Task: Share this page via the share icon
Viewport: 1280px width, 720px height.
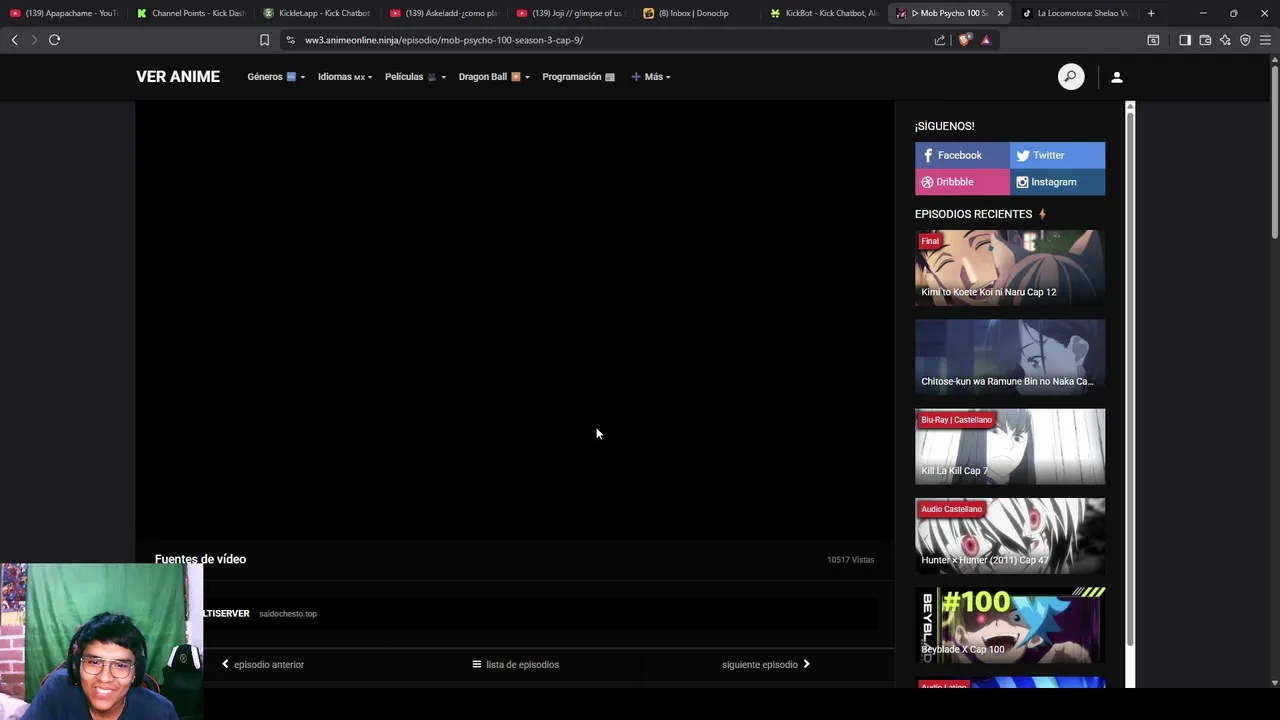Action: click(x=940, y=40)
